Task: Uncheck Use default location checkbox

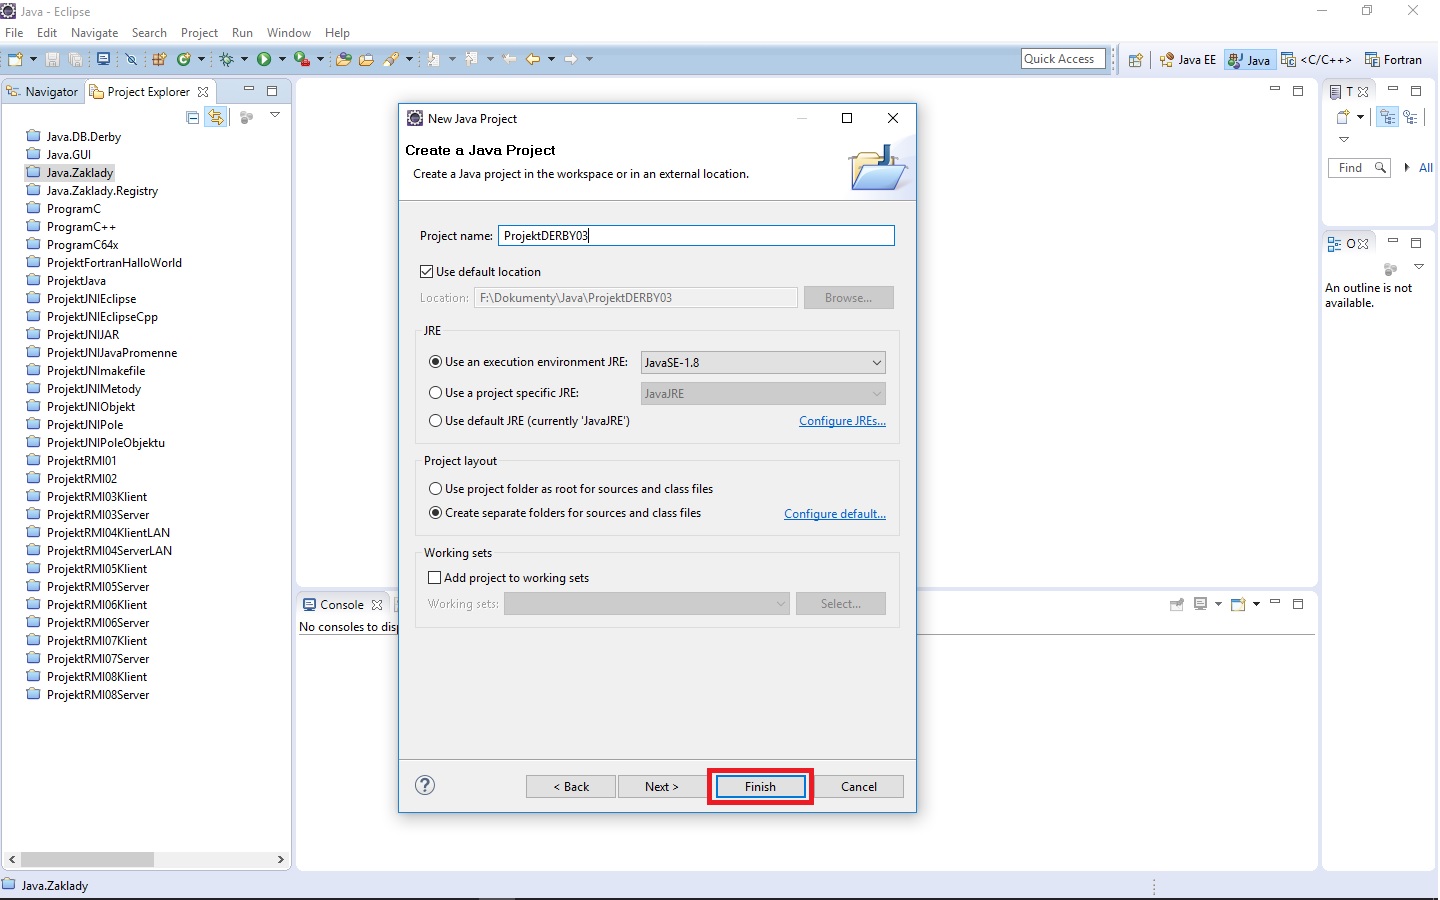Action: tap(427, 272)
